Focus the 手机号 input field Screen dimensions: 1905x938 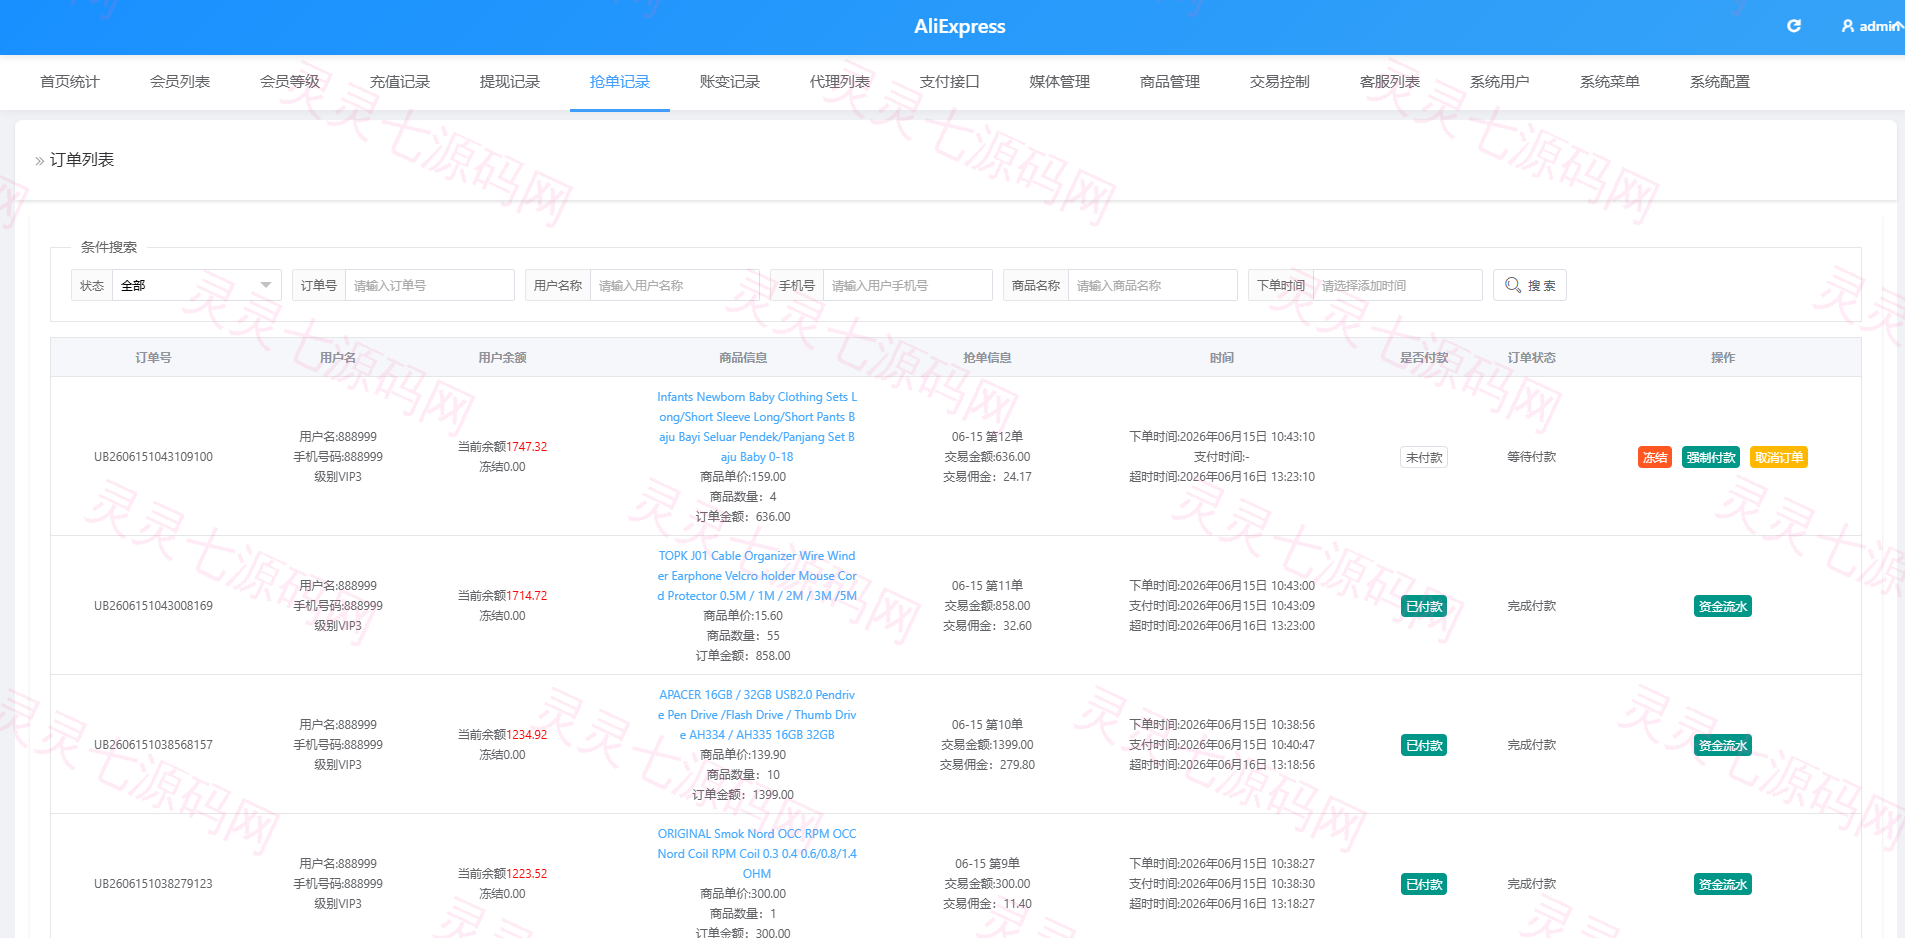point(908,285)
